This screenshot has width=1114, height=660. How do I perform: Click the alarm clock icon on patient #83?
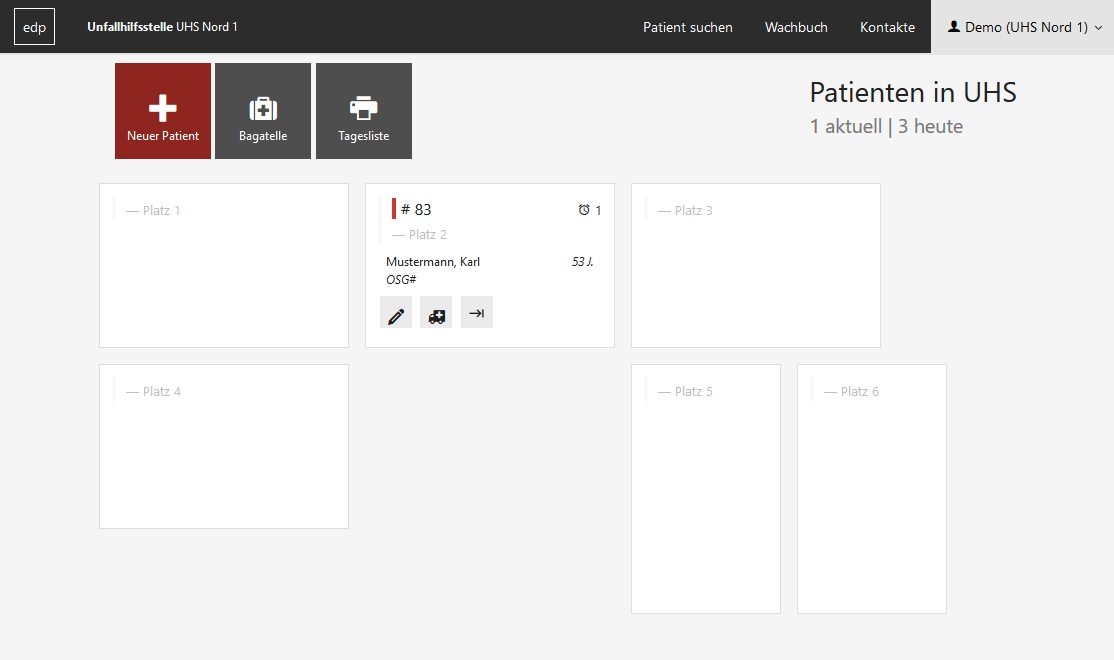coord(584,210)
